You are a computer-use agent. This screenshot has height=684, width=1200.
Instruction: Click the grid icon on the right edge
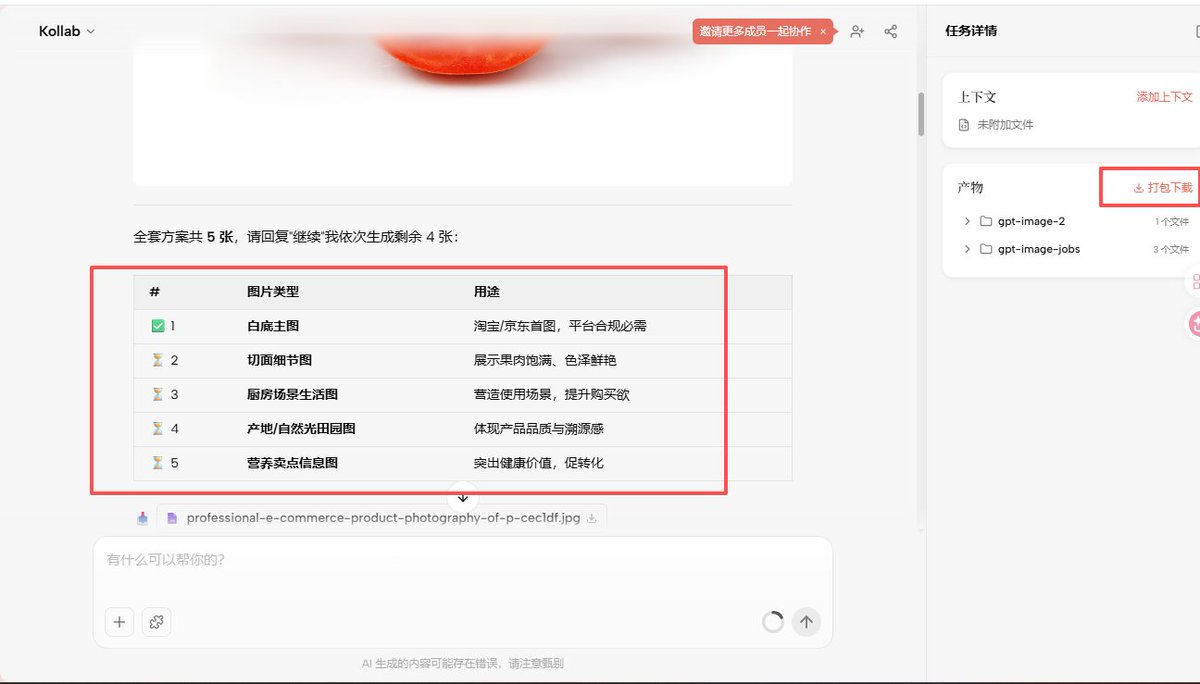[1195, 281]
